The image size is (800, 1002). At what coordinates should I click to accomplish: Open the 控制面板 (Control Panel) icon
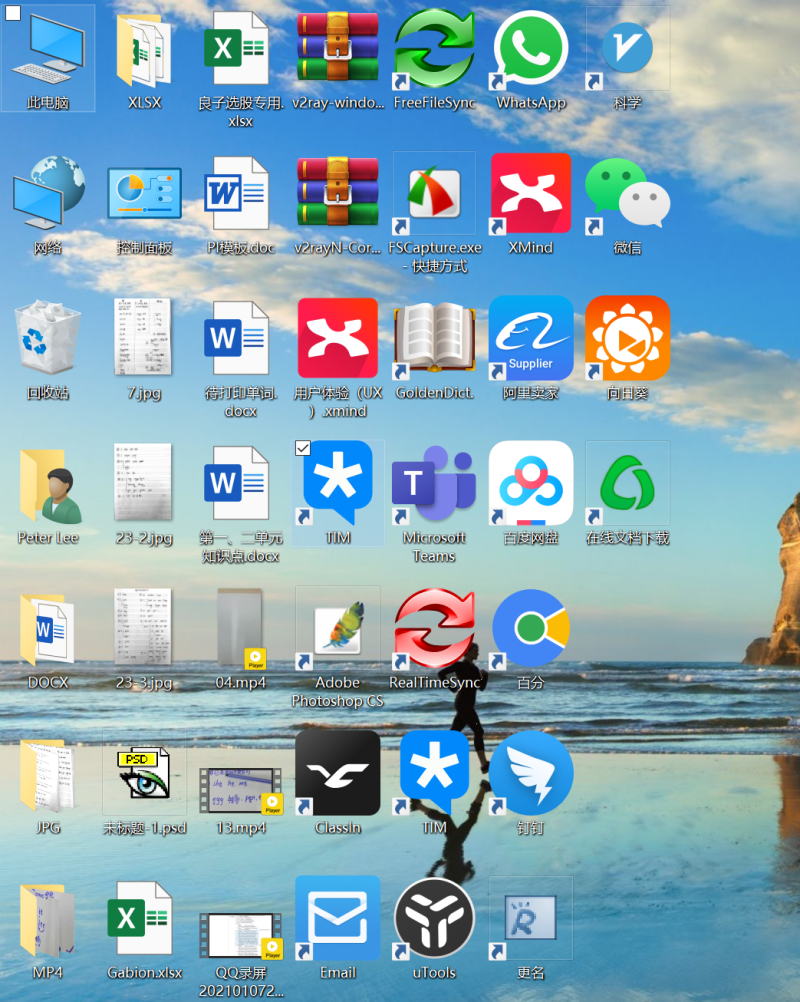(x=144, y=193)
